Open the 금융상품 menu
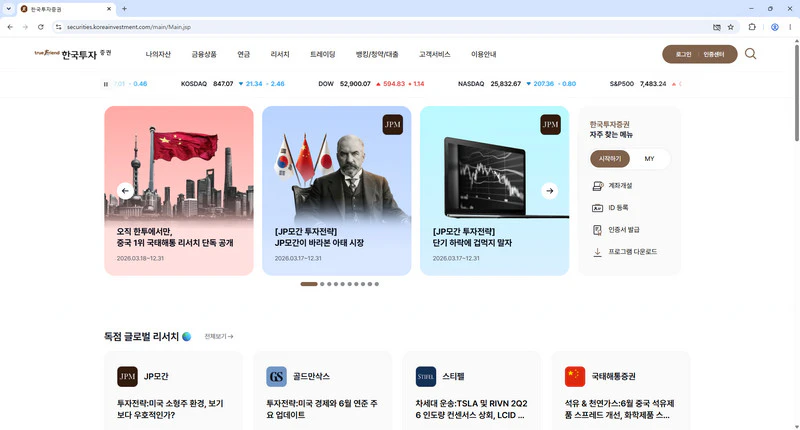 coord(204,54)
